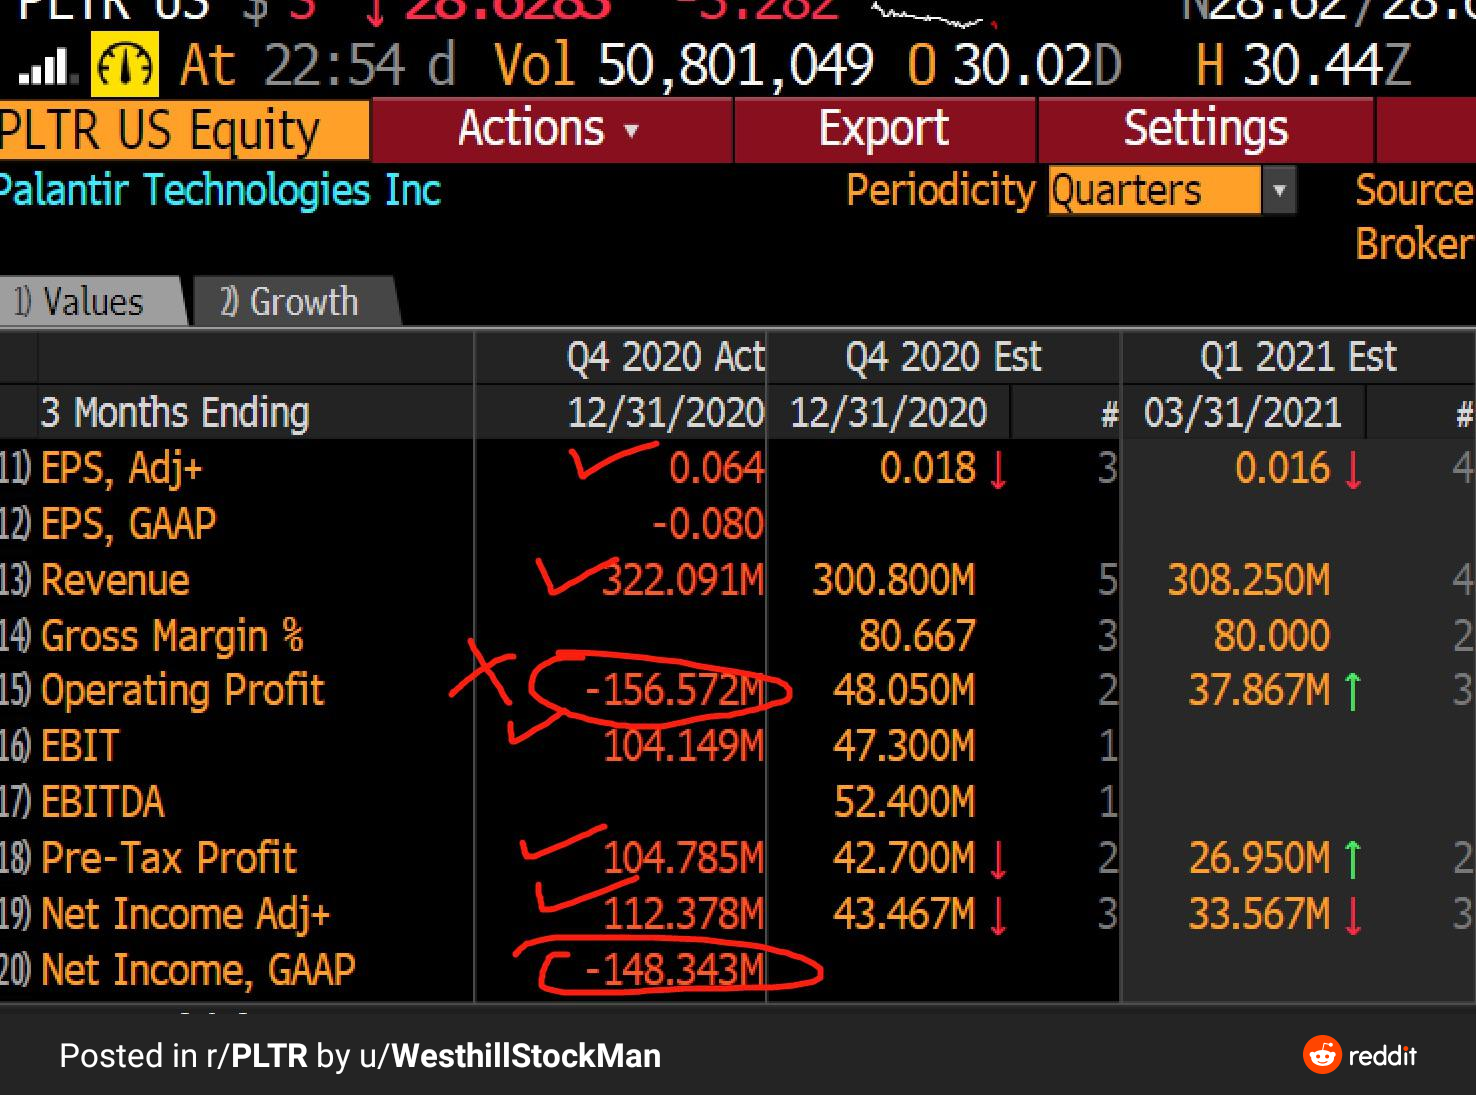
Task: Select the Pre-Tax Profit row label
Action: tap(169, 858)
